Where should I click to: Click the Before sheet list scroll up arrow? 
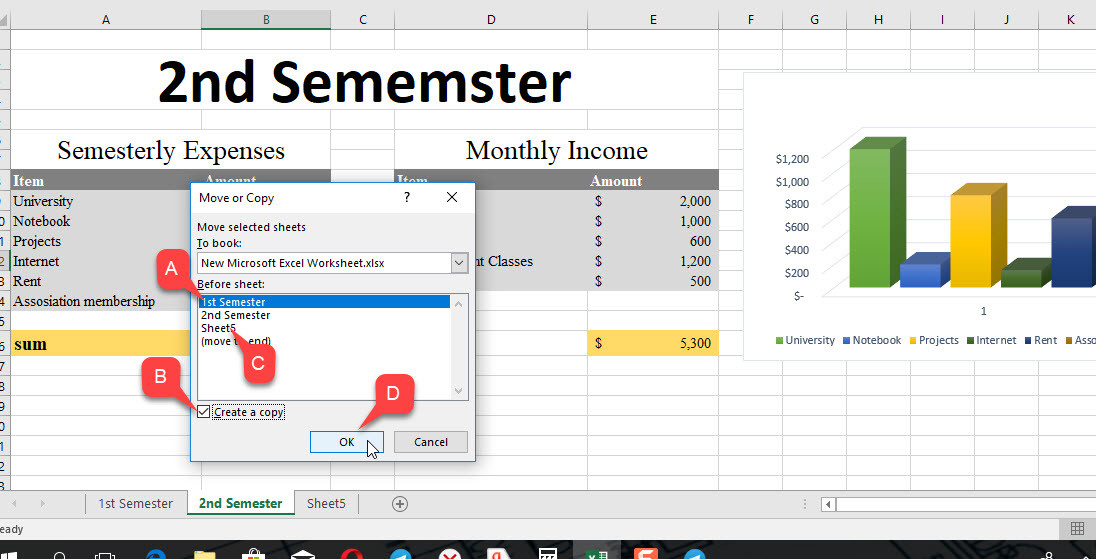tap(459, 303)
